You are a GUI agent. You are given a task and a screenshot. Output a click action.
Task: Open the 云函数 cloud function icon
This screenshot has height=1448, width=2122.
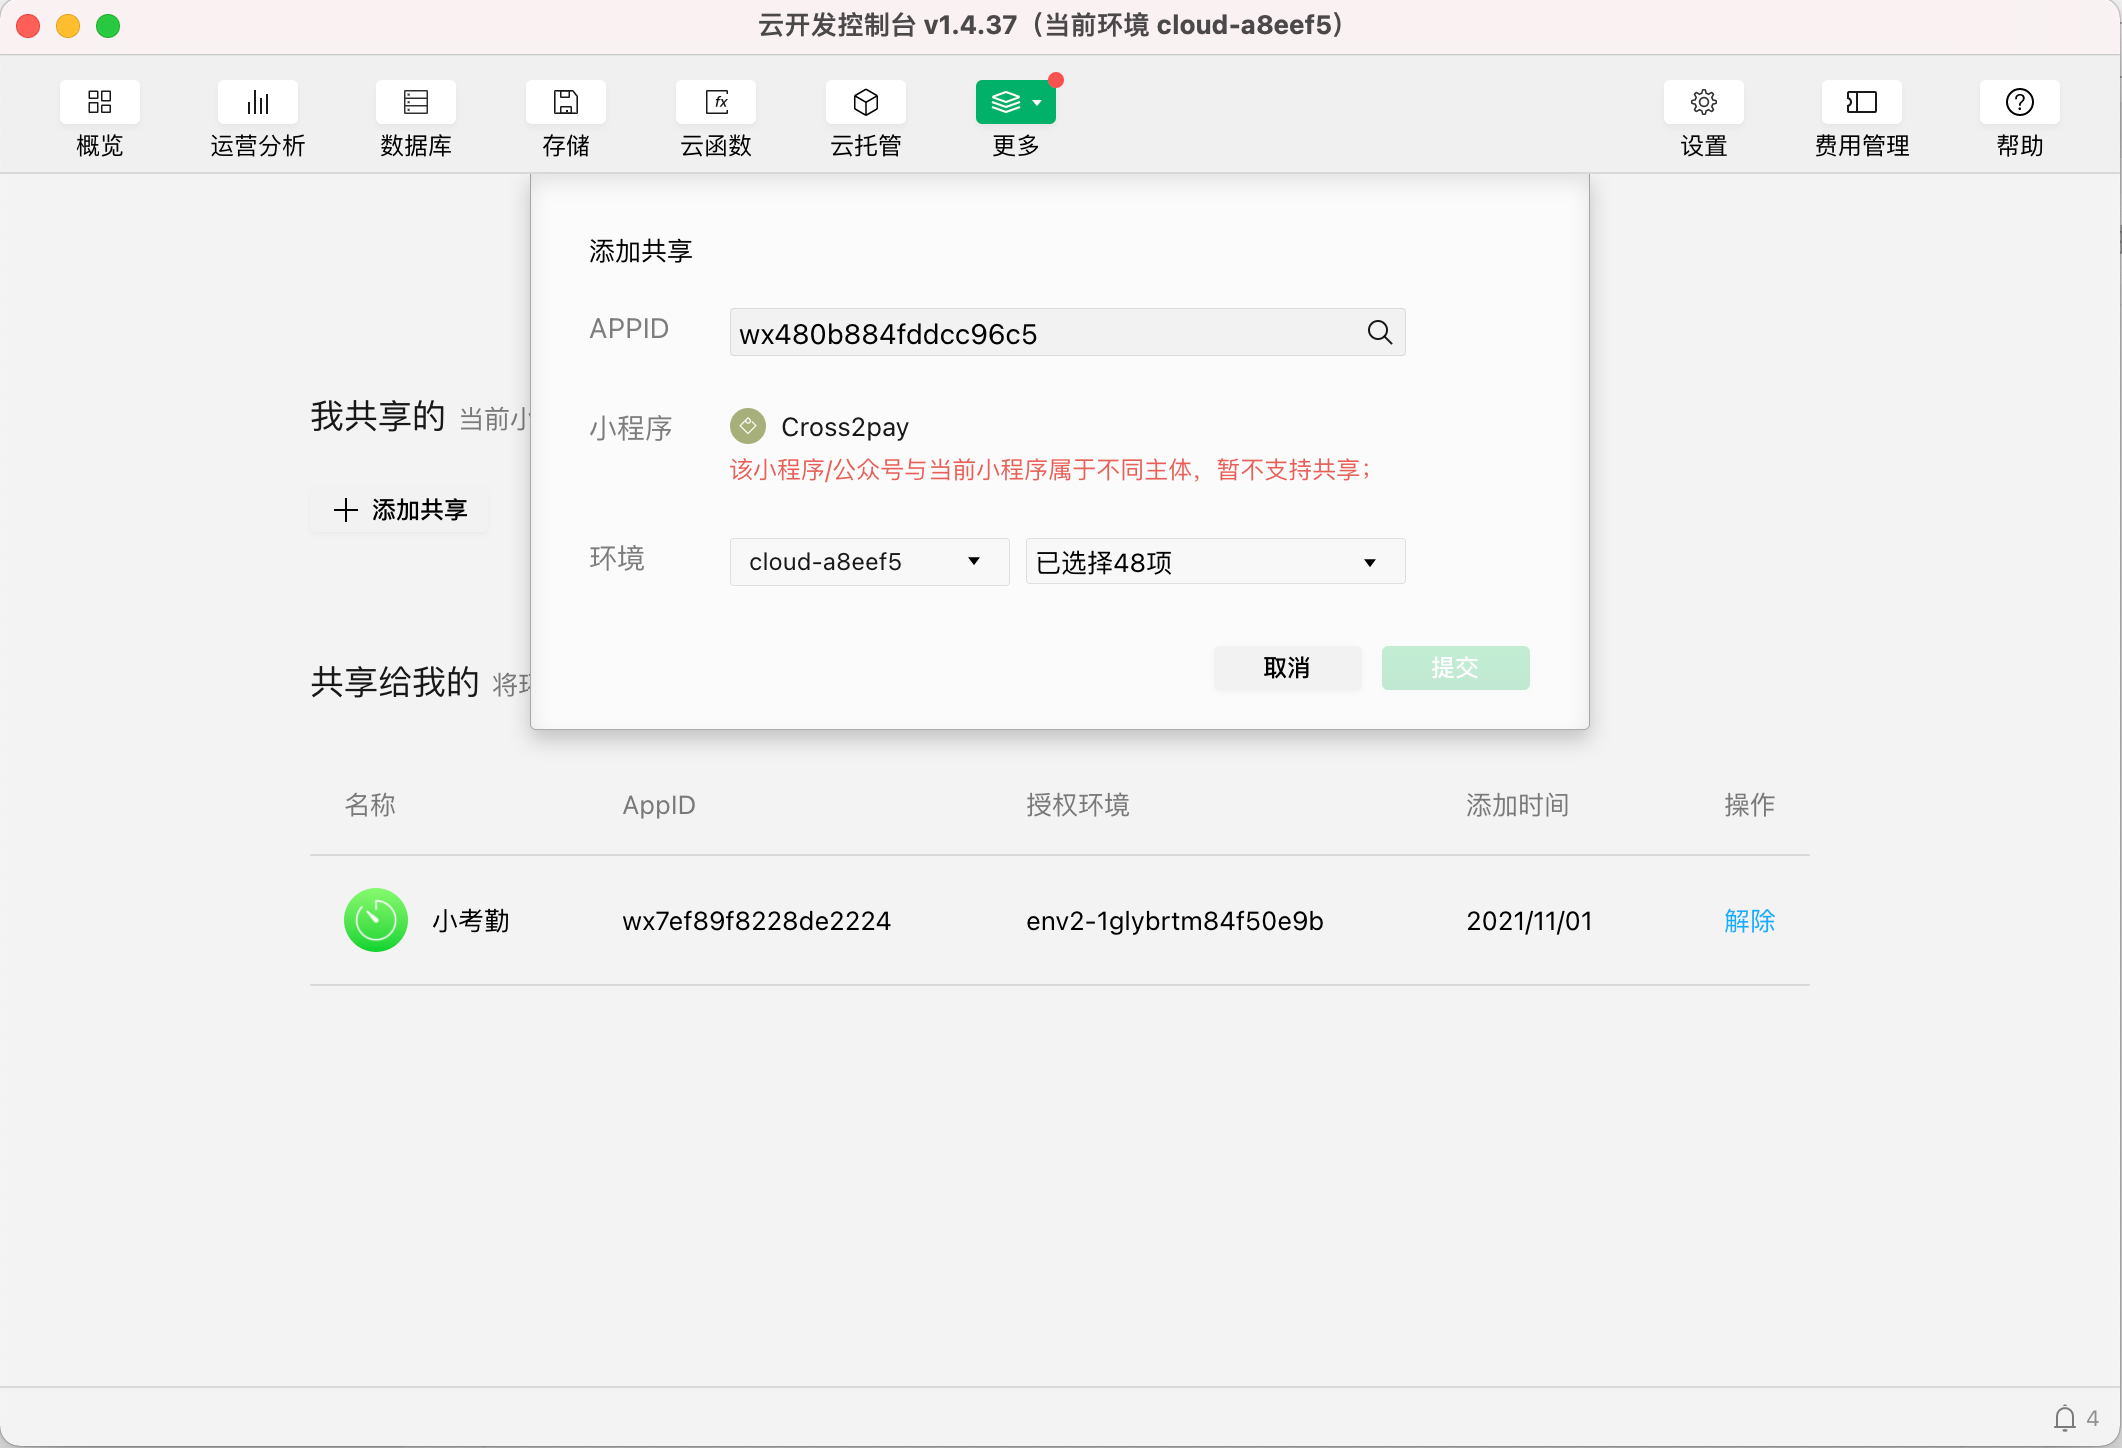pyautogui.click(x=715, y=102)
